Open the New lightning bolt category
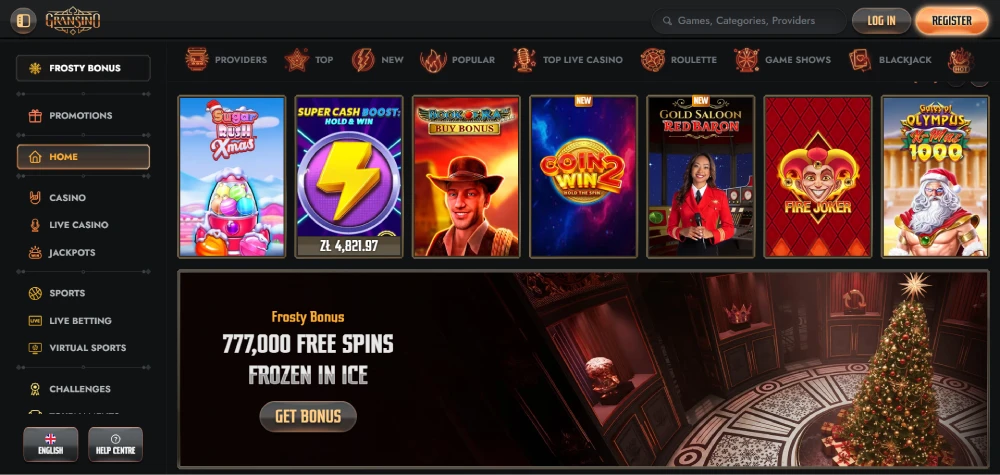This screenshot has width=1000, height=475. [x=363, y=59]
